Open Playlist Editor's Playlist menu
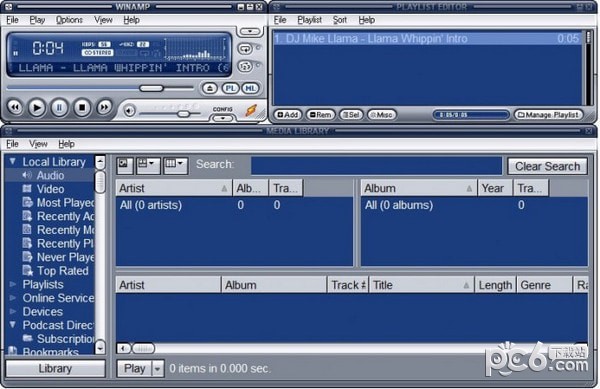Viewport: 600px width, 389px height. coord(310,20)
